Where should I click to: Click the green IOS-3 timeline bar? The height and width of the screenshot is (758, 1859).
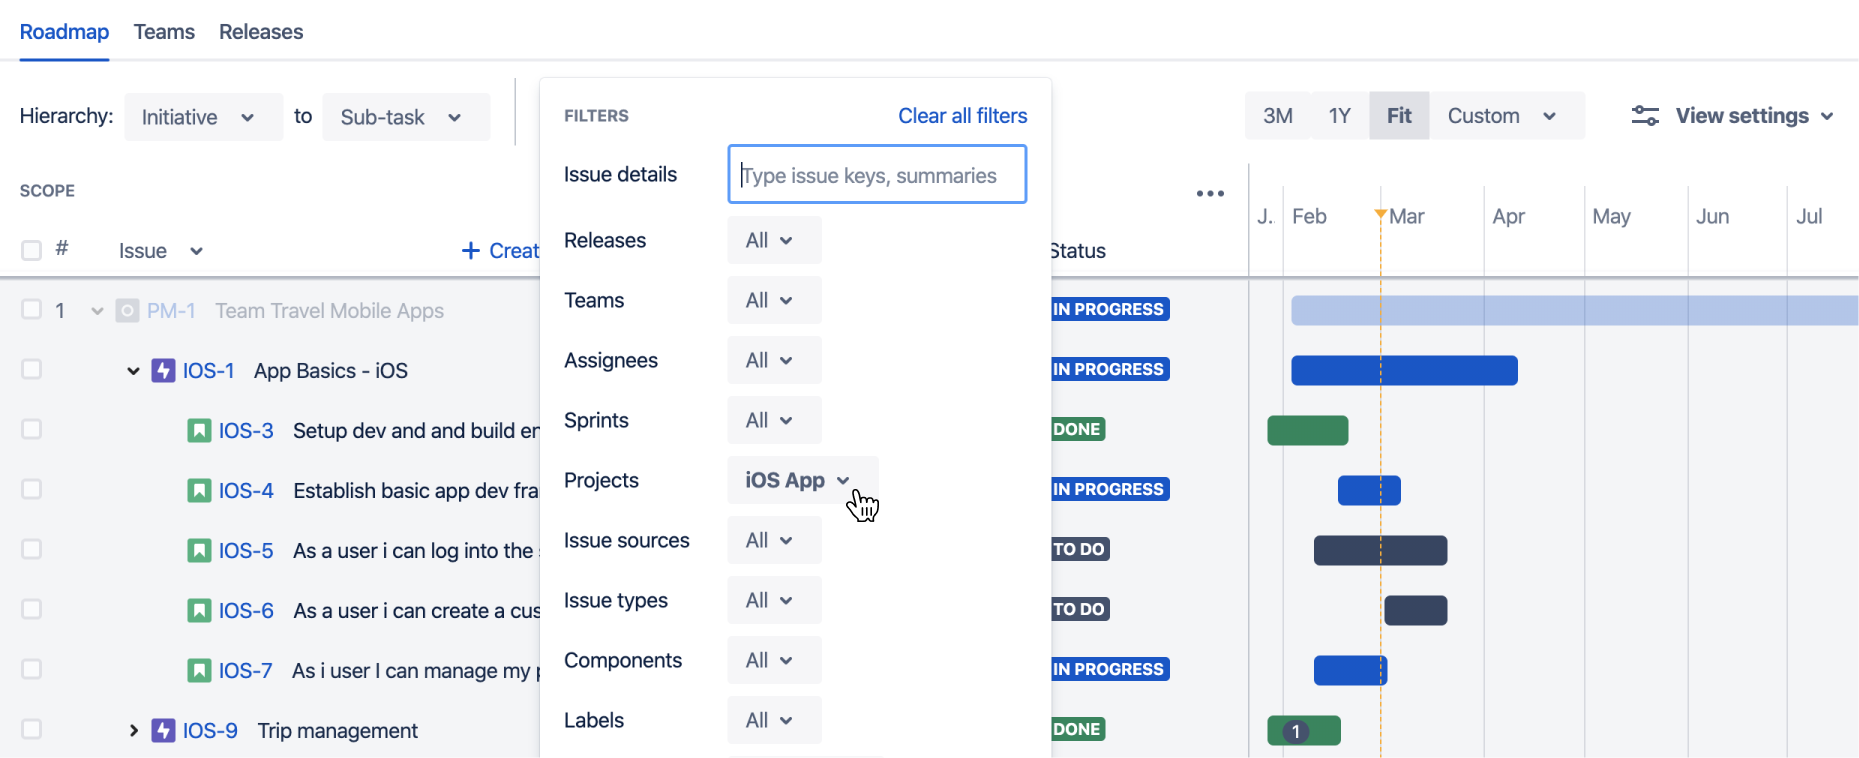tap(1307, 431)
